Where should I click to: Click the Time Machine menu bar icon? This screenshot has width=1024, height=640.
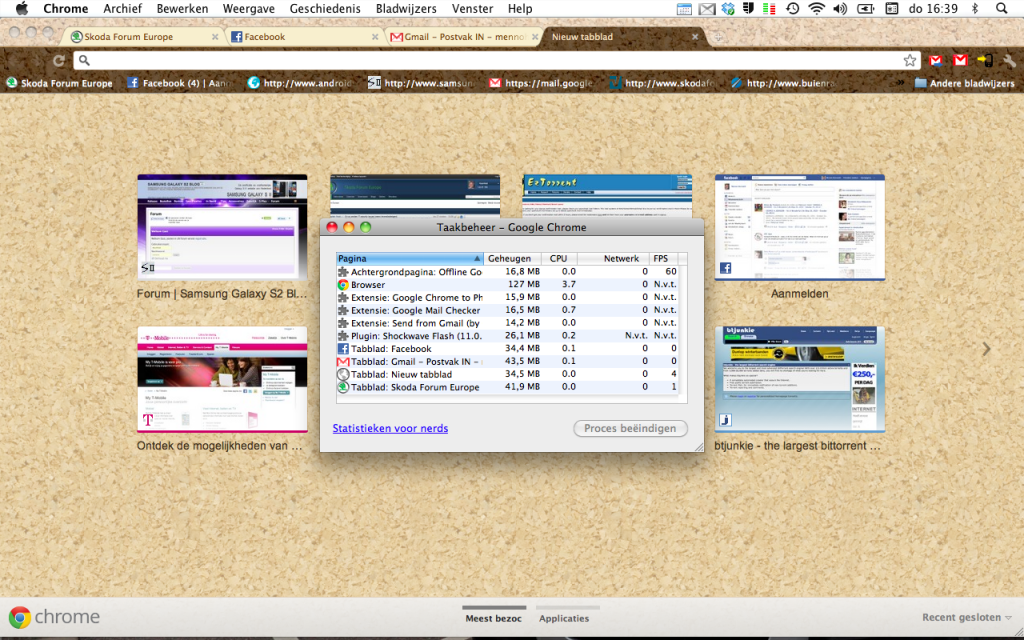792,8
